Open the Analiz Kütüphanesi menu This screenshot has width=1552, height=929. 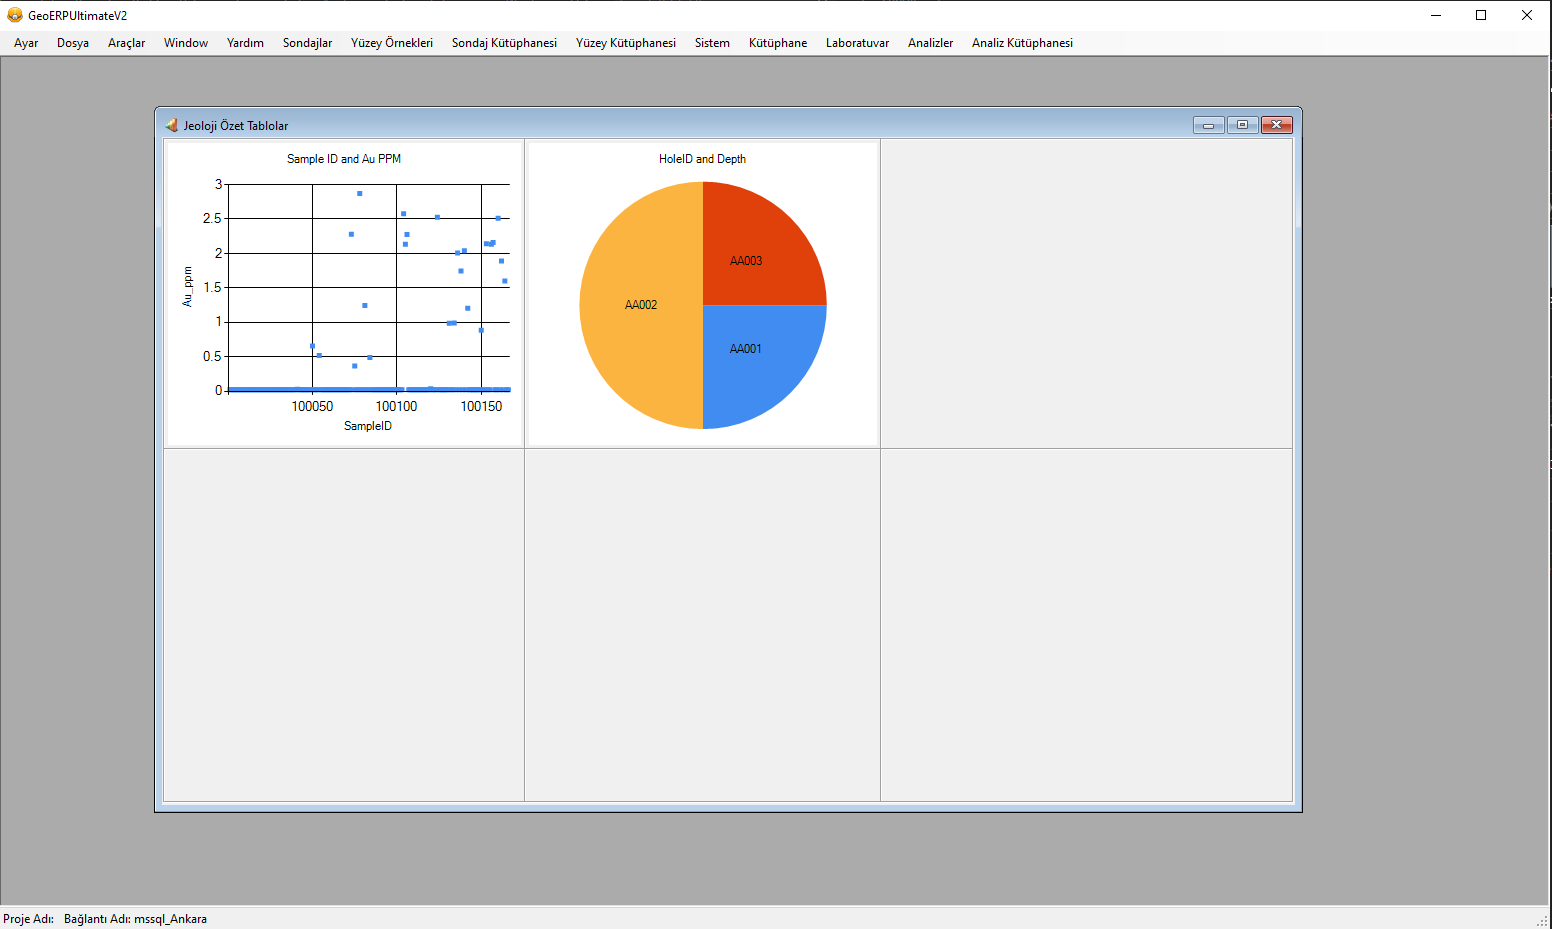tap(1022, 43)
